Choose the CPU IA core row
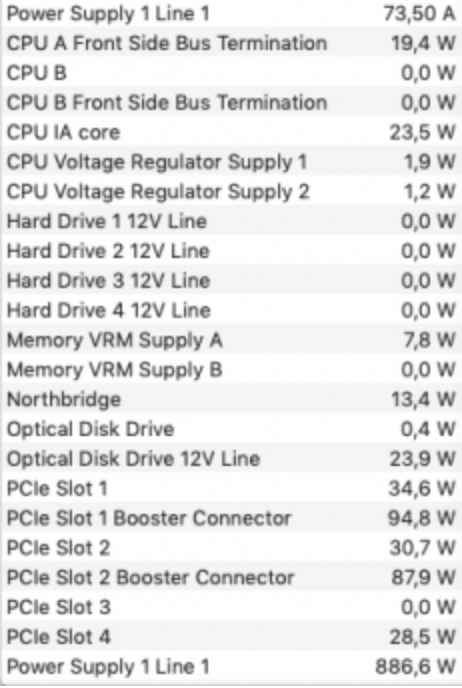The height and width of the screenshot is (688, 462). tap(231, 132)
